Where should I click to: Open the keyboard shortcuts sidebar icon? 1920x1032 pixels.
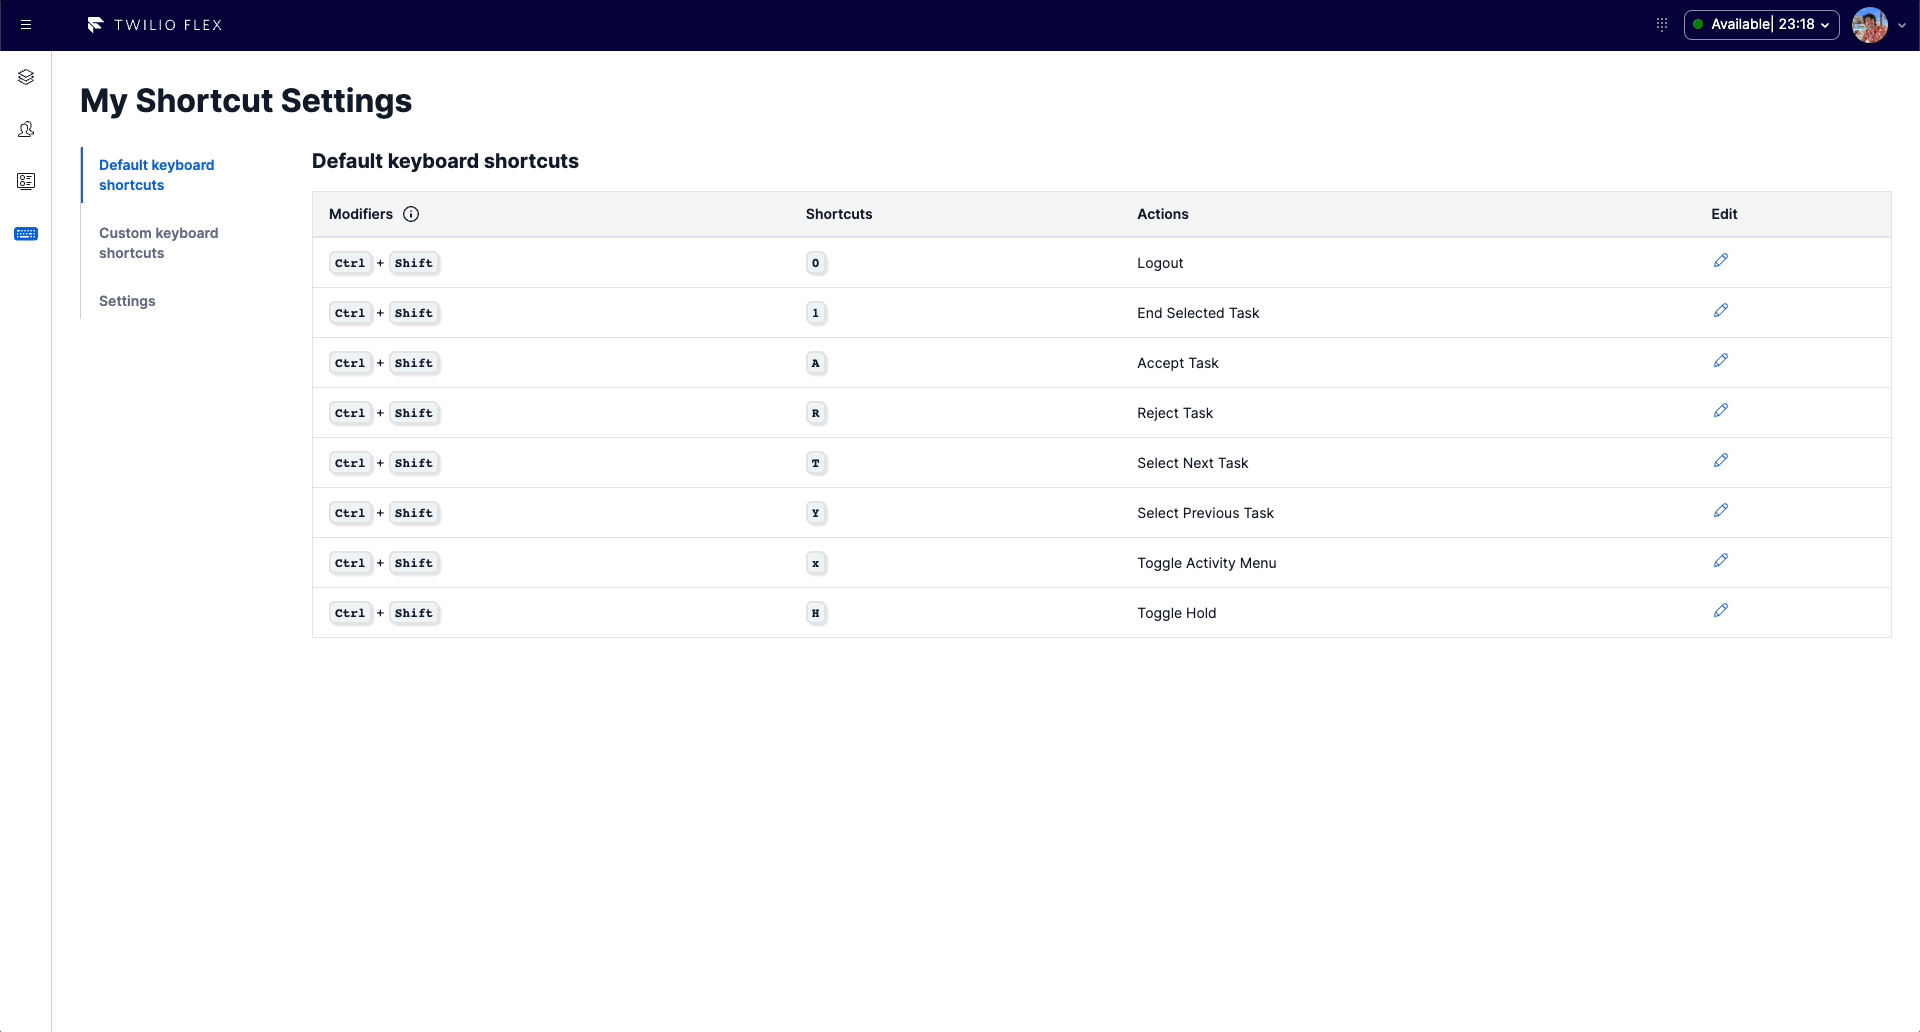pos(26,233)
